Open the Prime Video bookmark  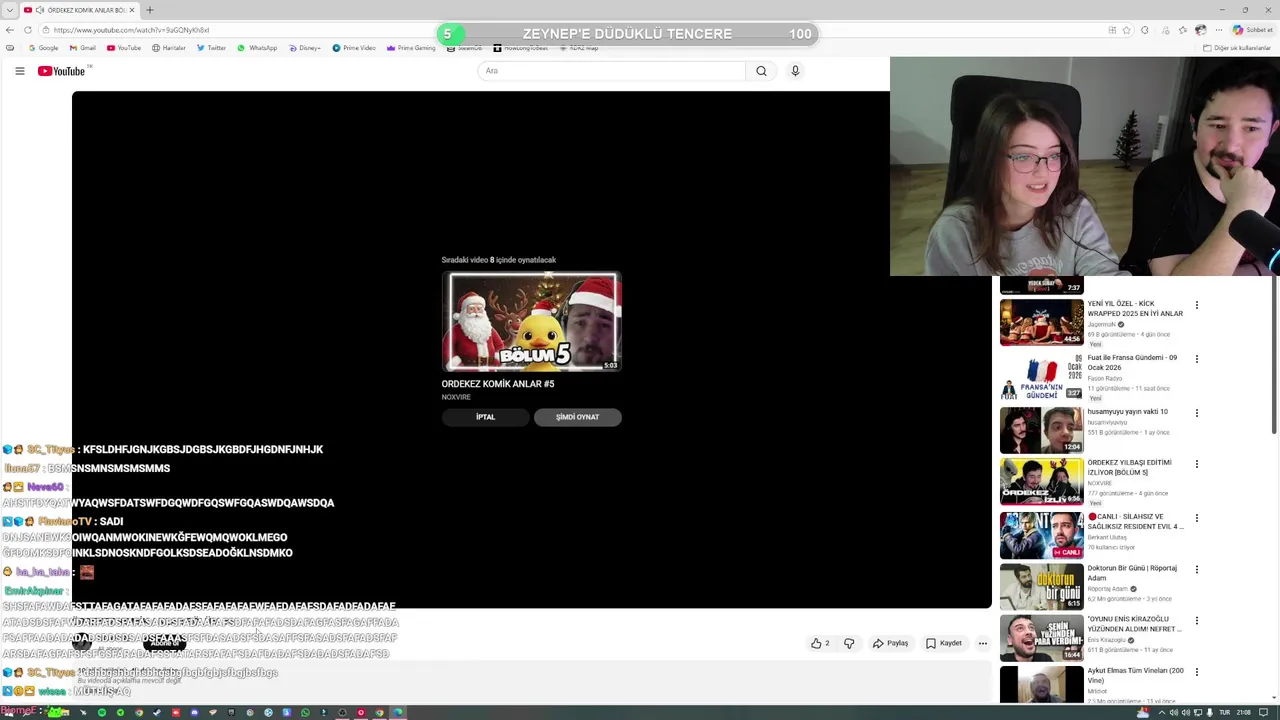[x=354, y=48]
